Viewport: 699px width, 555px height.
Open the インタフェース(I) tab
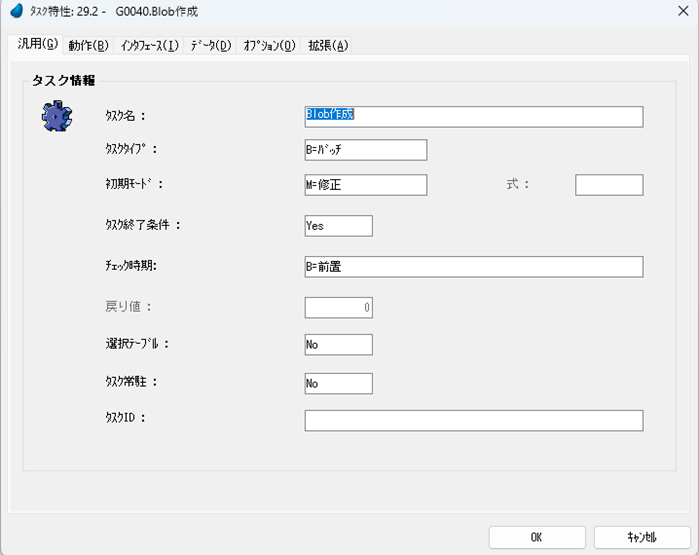click(x=150, y=45)
